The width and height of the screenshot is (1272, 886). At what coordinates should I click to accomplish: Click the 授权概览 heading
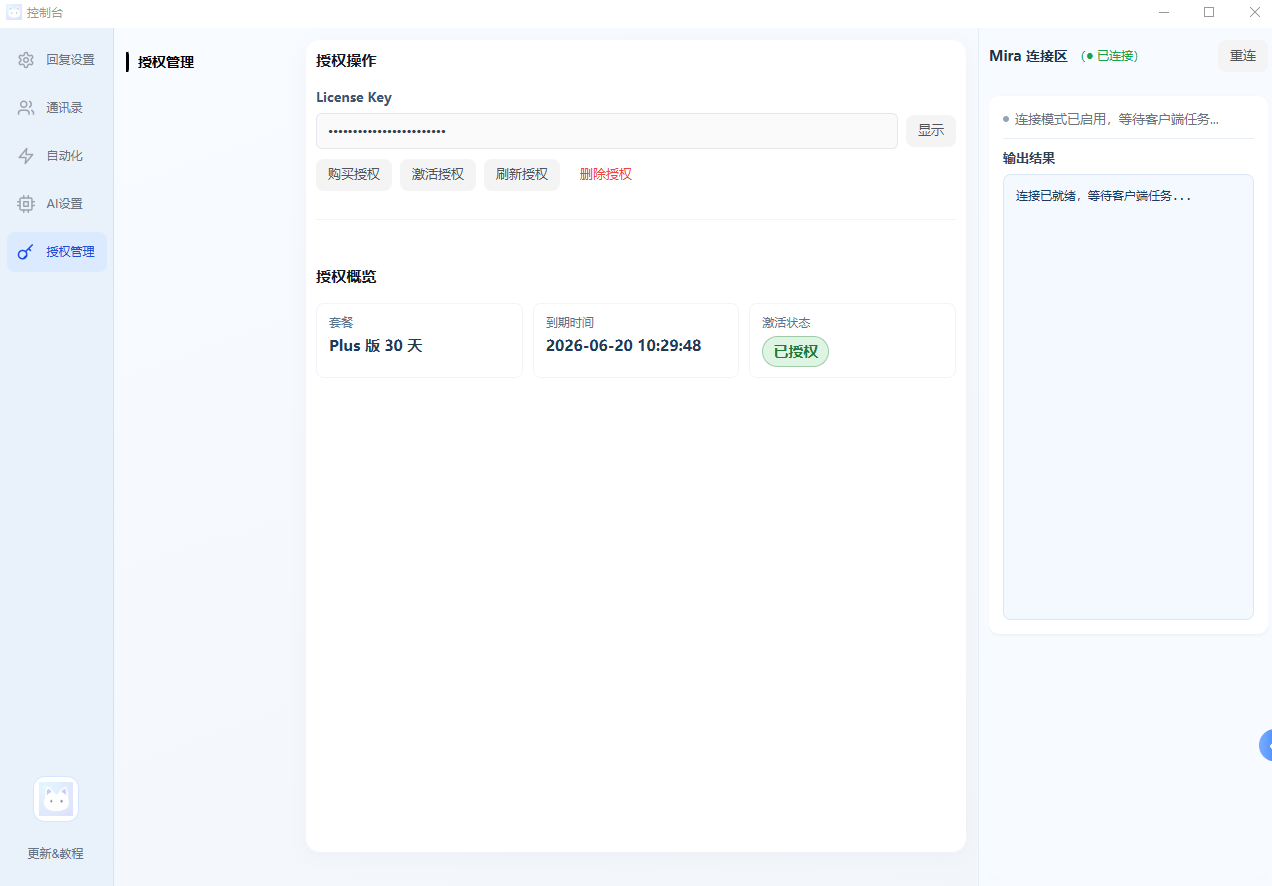tap(346, 277)
